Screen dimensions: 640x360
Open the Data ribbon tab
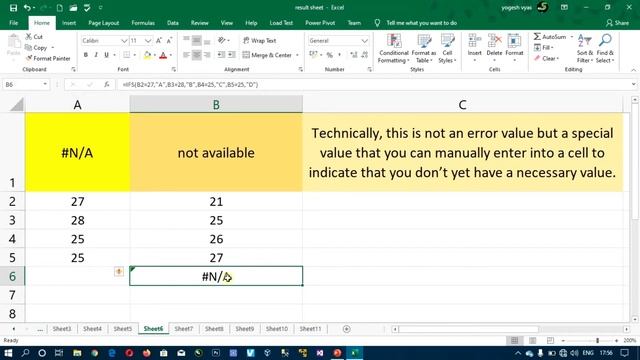tap(173, 23)
